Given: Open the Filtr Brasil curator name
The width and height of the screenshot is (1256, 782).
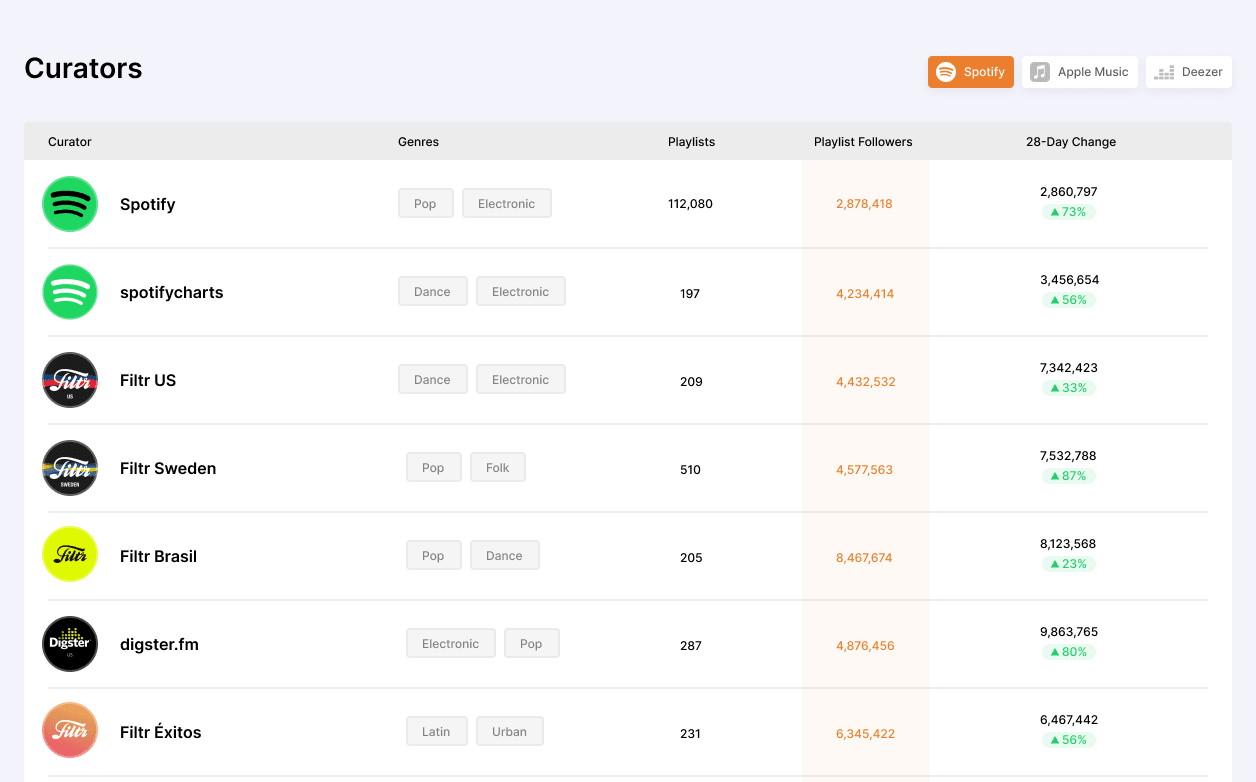Looking at the screenshot, I should [x=158, y=556].
